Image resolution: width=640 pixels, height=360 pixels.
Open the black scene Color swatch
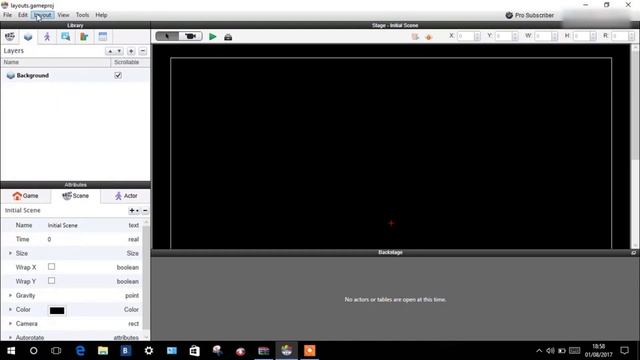coord(57,311)
